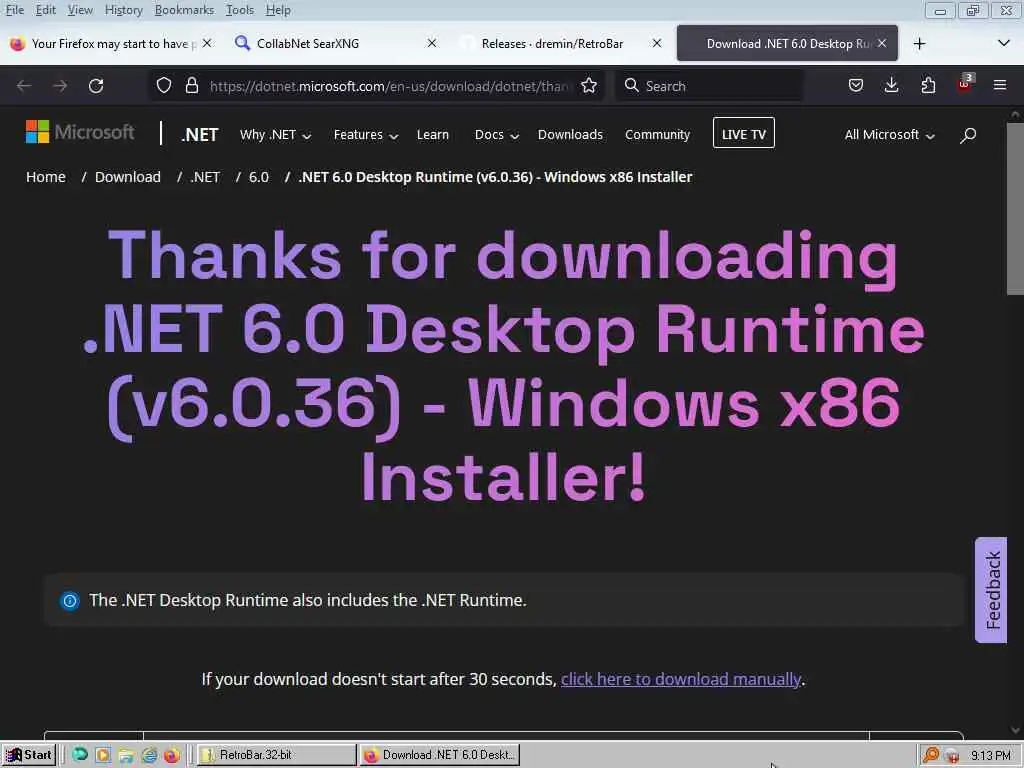This screenshot has height=768, width=1024.
Task: Open Save to Pocket icon
Action: (856, 86)
